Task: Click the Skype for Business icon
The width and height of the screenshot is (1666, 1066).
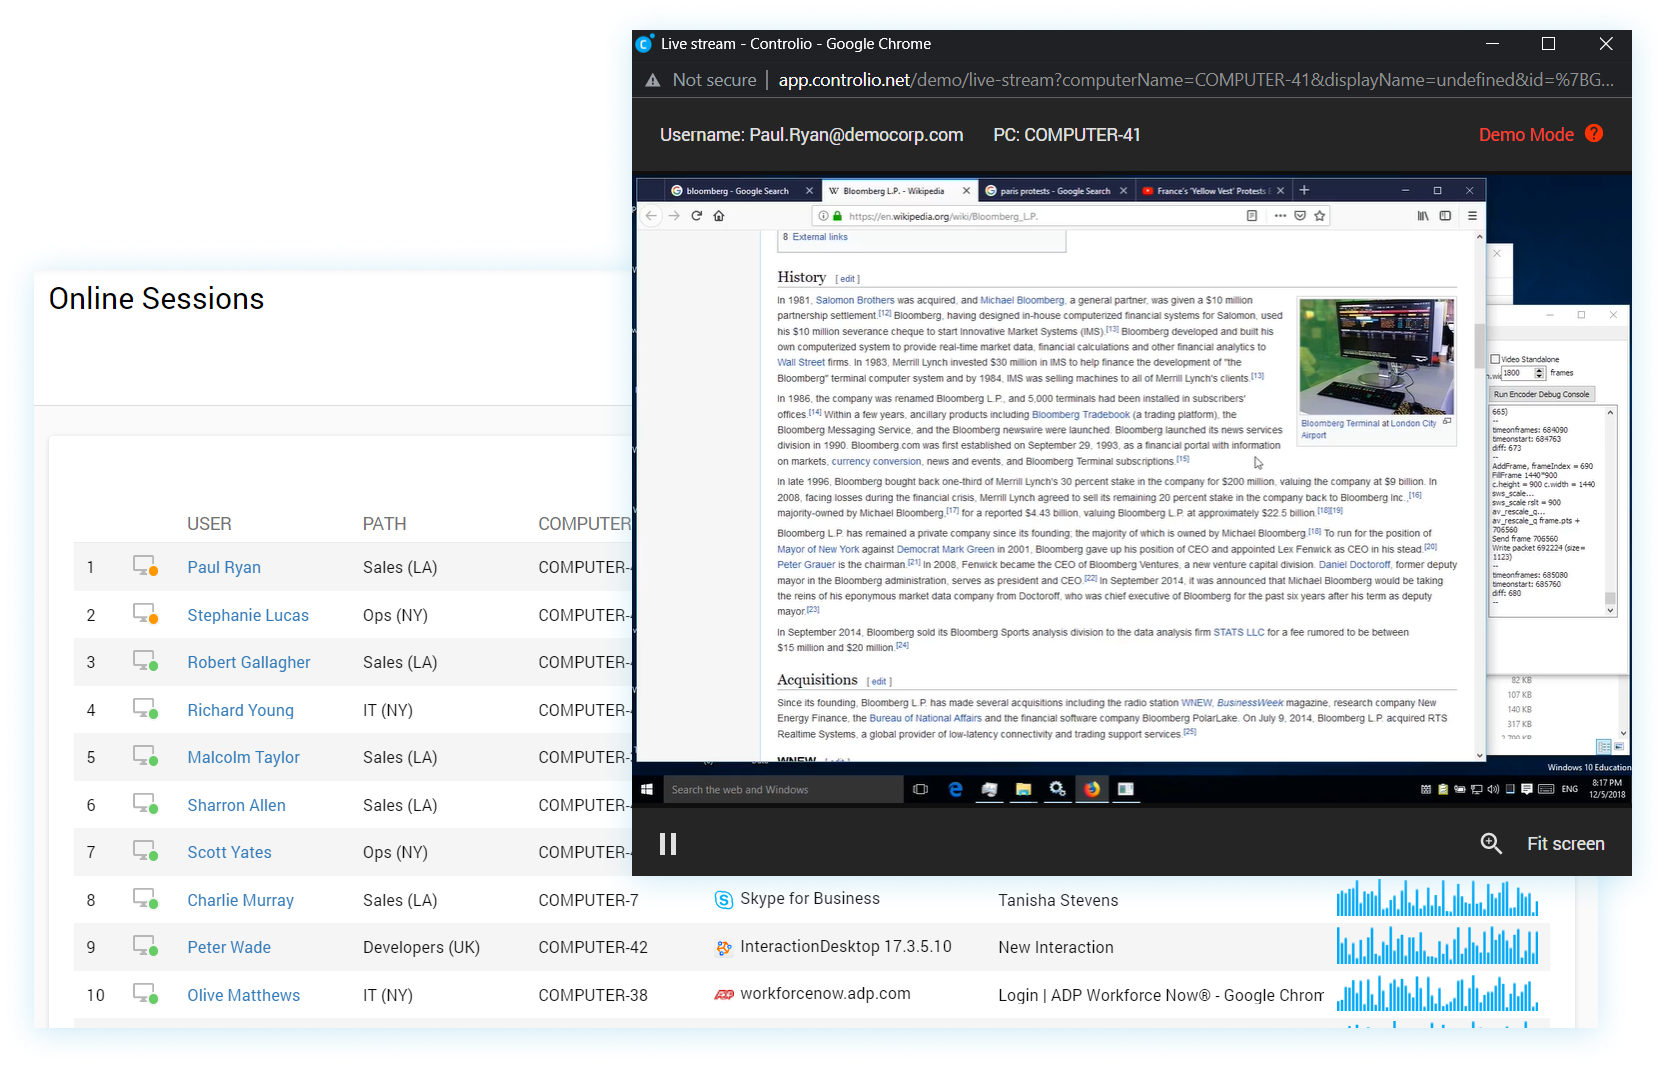Action: click(723, 900)
